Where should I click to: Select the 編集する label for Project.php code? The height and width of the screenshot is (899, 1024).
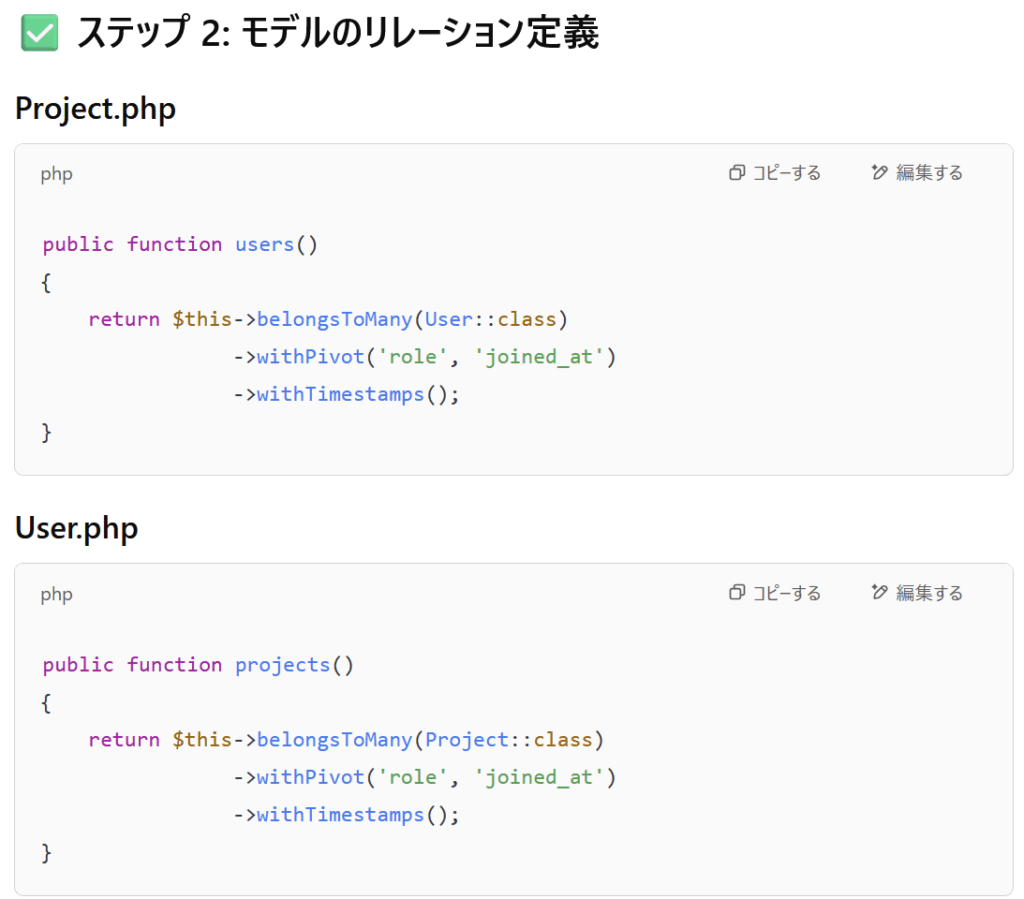click(929, 173)
